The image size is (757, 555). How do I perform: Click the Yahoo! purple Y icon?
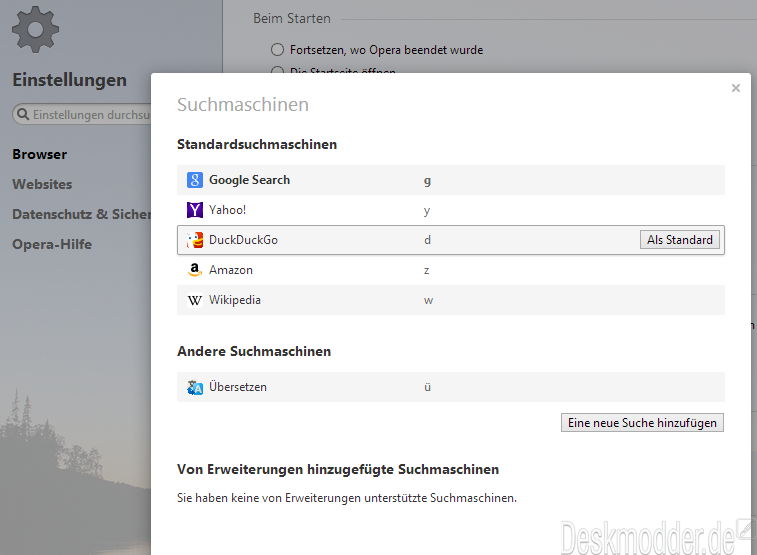click(x=195, y=210)
